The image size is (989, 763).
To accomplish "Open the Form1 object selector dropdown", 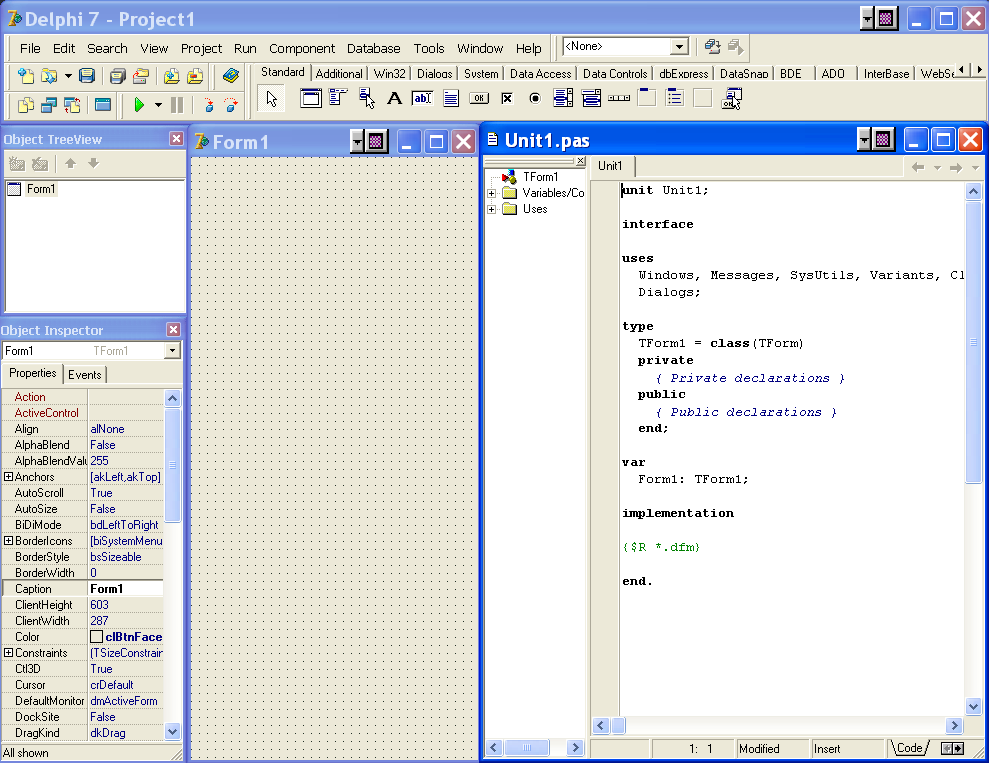I will pyautogui.click(x=172, y=351).
